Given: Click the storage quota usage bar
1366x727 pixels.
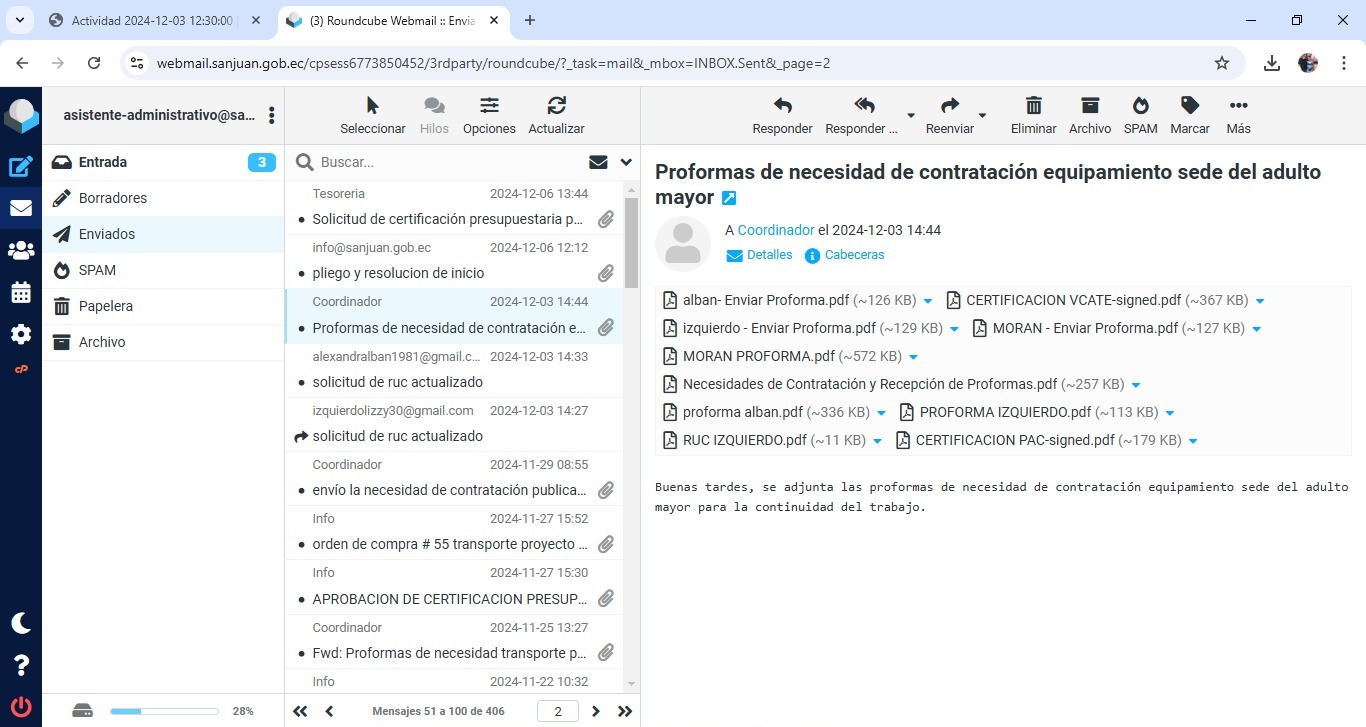Looking at the screenshot, I should pyautogui.click(x=164, y=711).
